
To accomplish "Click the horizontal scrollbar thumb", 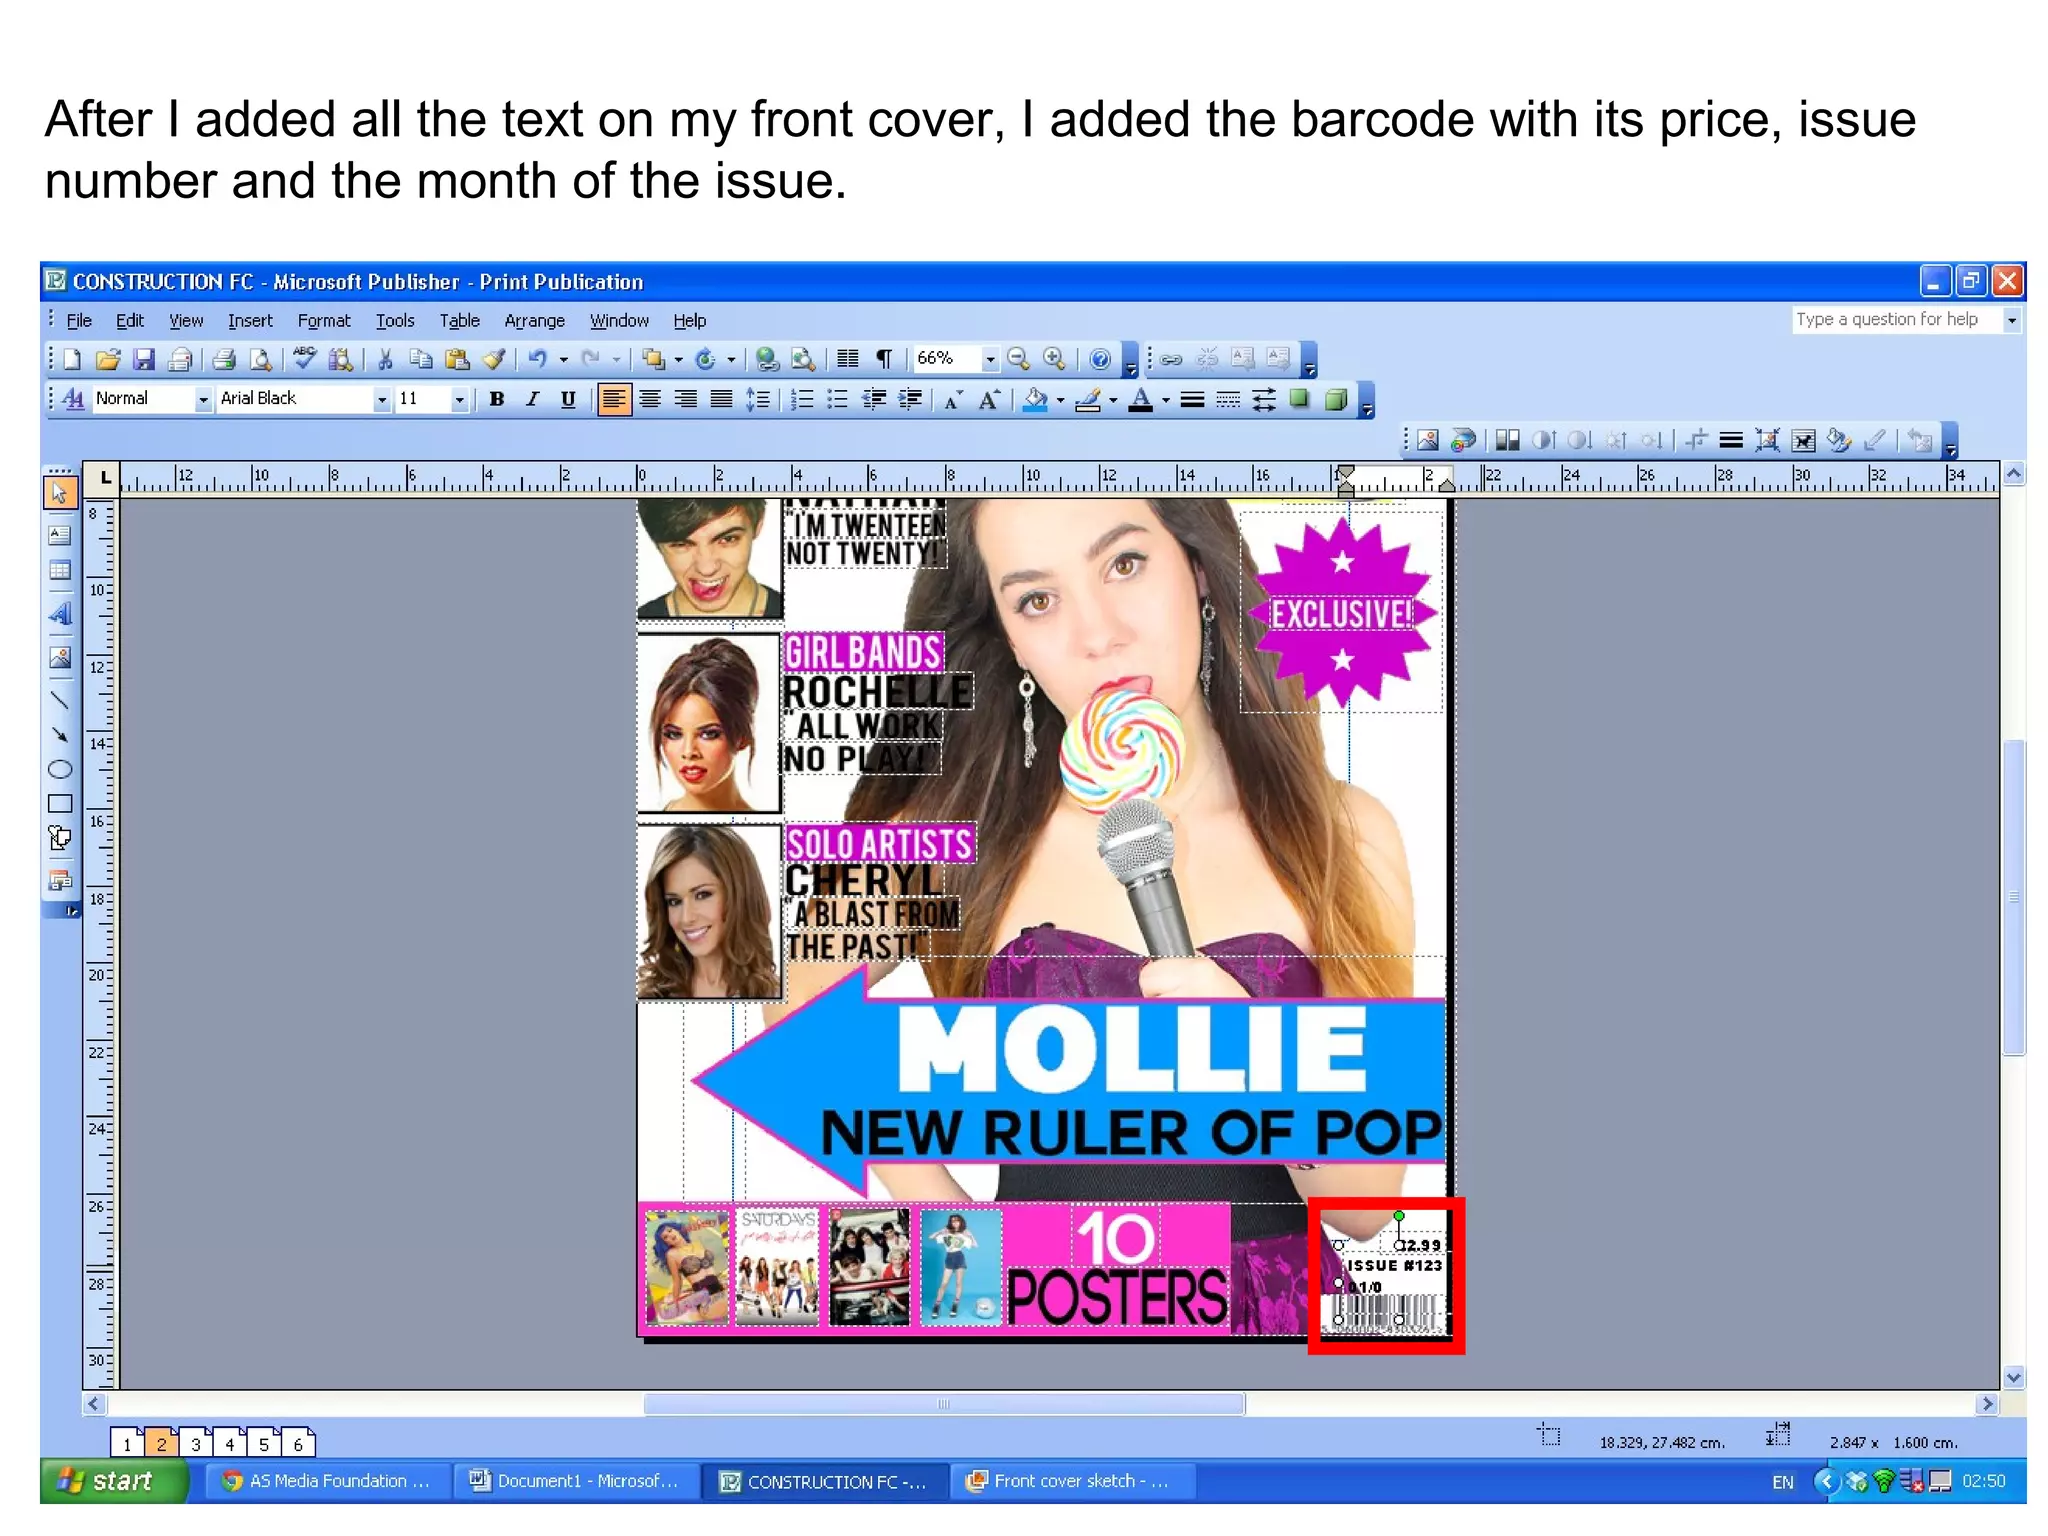I will point(944,1404).
